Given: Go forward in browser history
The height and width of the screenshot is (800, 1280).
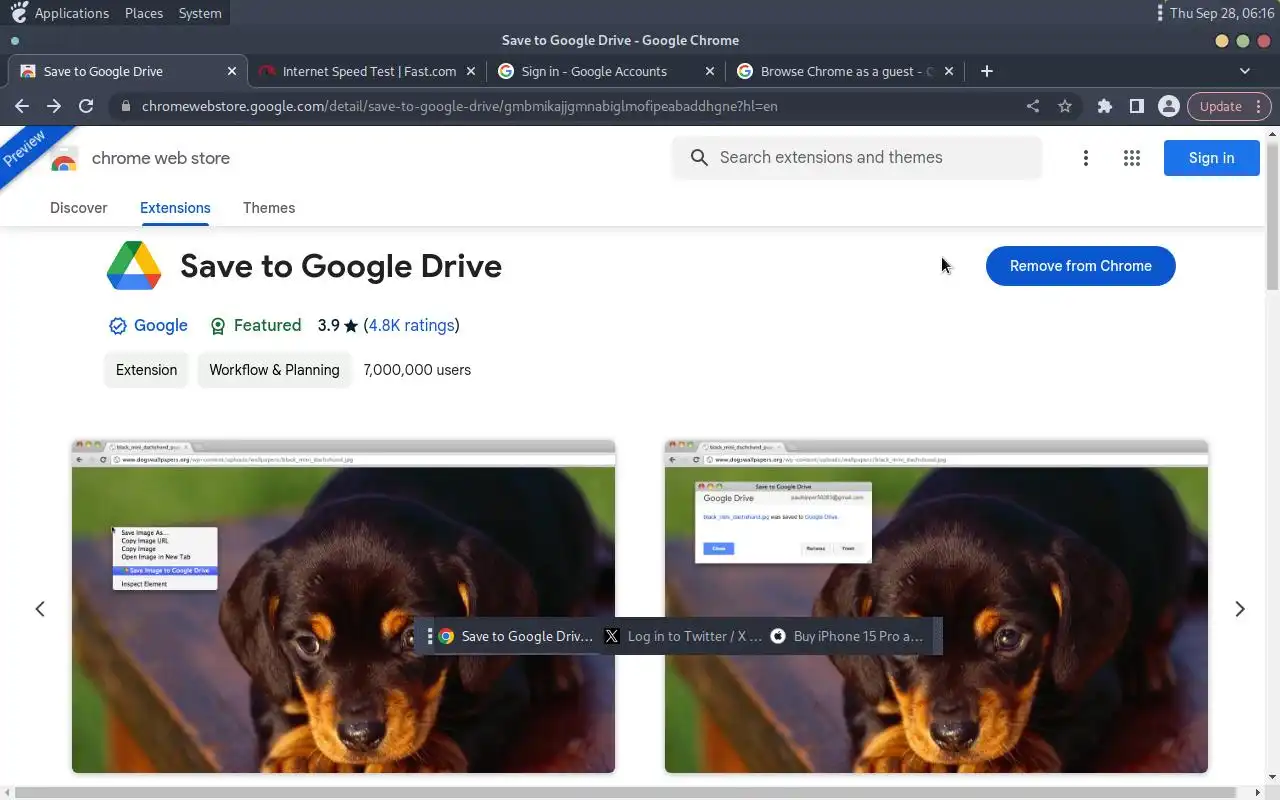Looking at the screenshot, I should (x=54, y=106).
